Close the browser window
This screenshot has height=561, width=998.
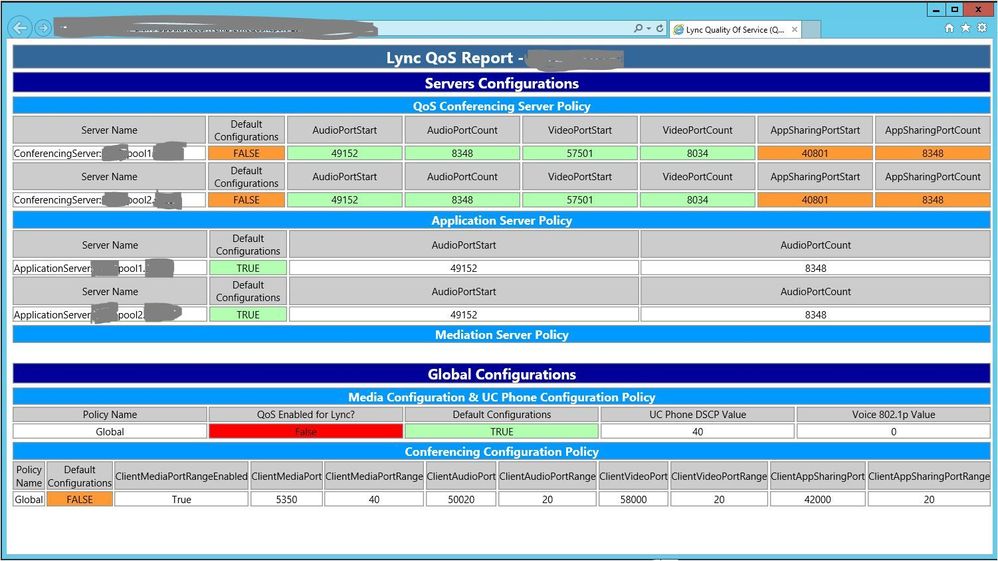[x=978, y=10]
